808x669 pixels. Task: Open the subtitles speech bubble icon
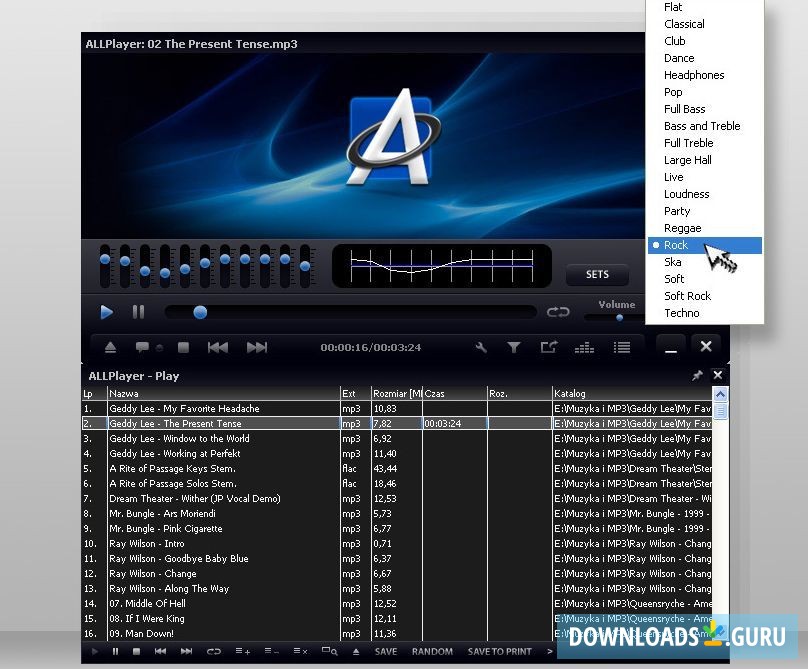[x=142, y=347]
